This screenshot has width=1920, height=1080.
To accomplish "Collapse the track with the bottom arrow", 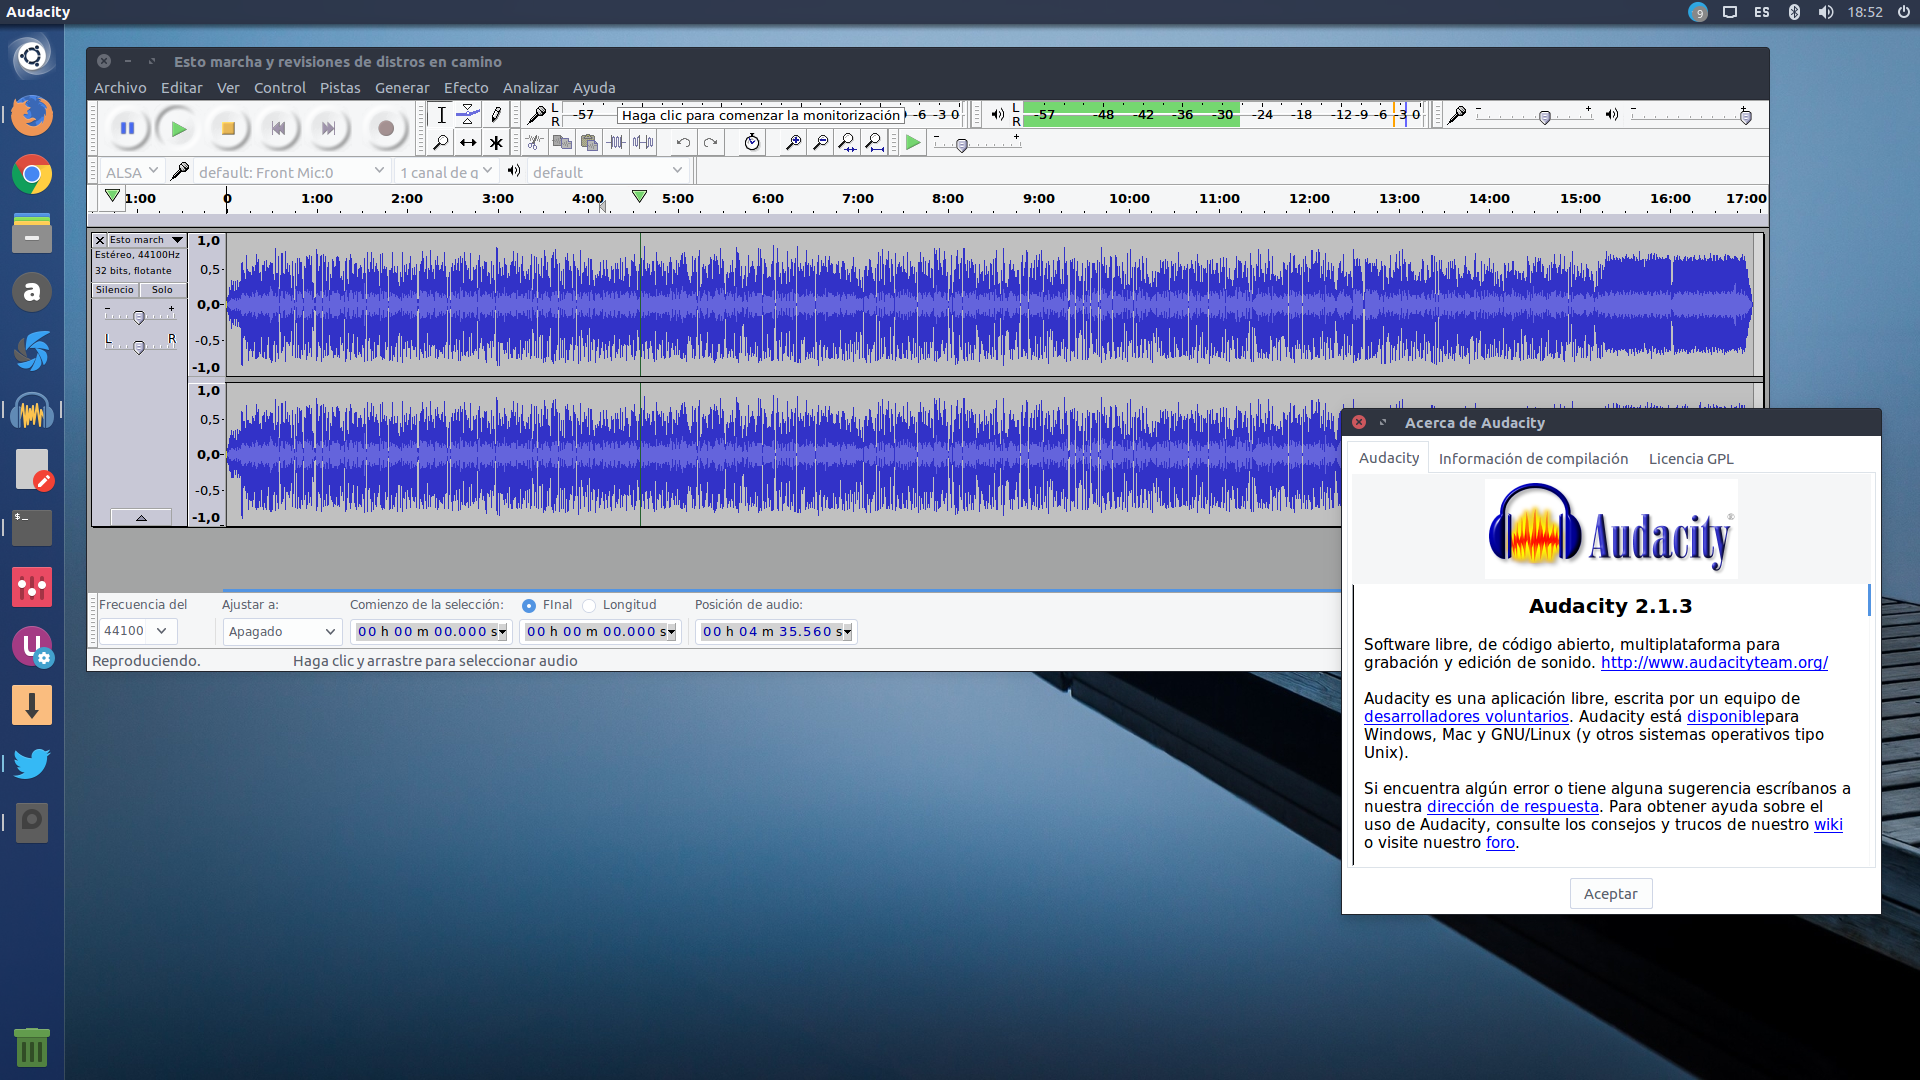I will 140,517.
